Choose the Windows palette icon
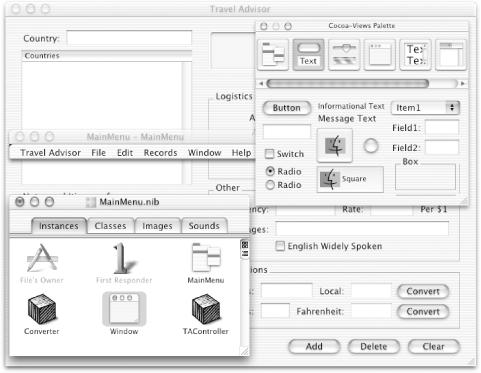The height and width of the screenshot is (373, 481). [380, 55]
